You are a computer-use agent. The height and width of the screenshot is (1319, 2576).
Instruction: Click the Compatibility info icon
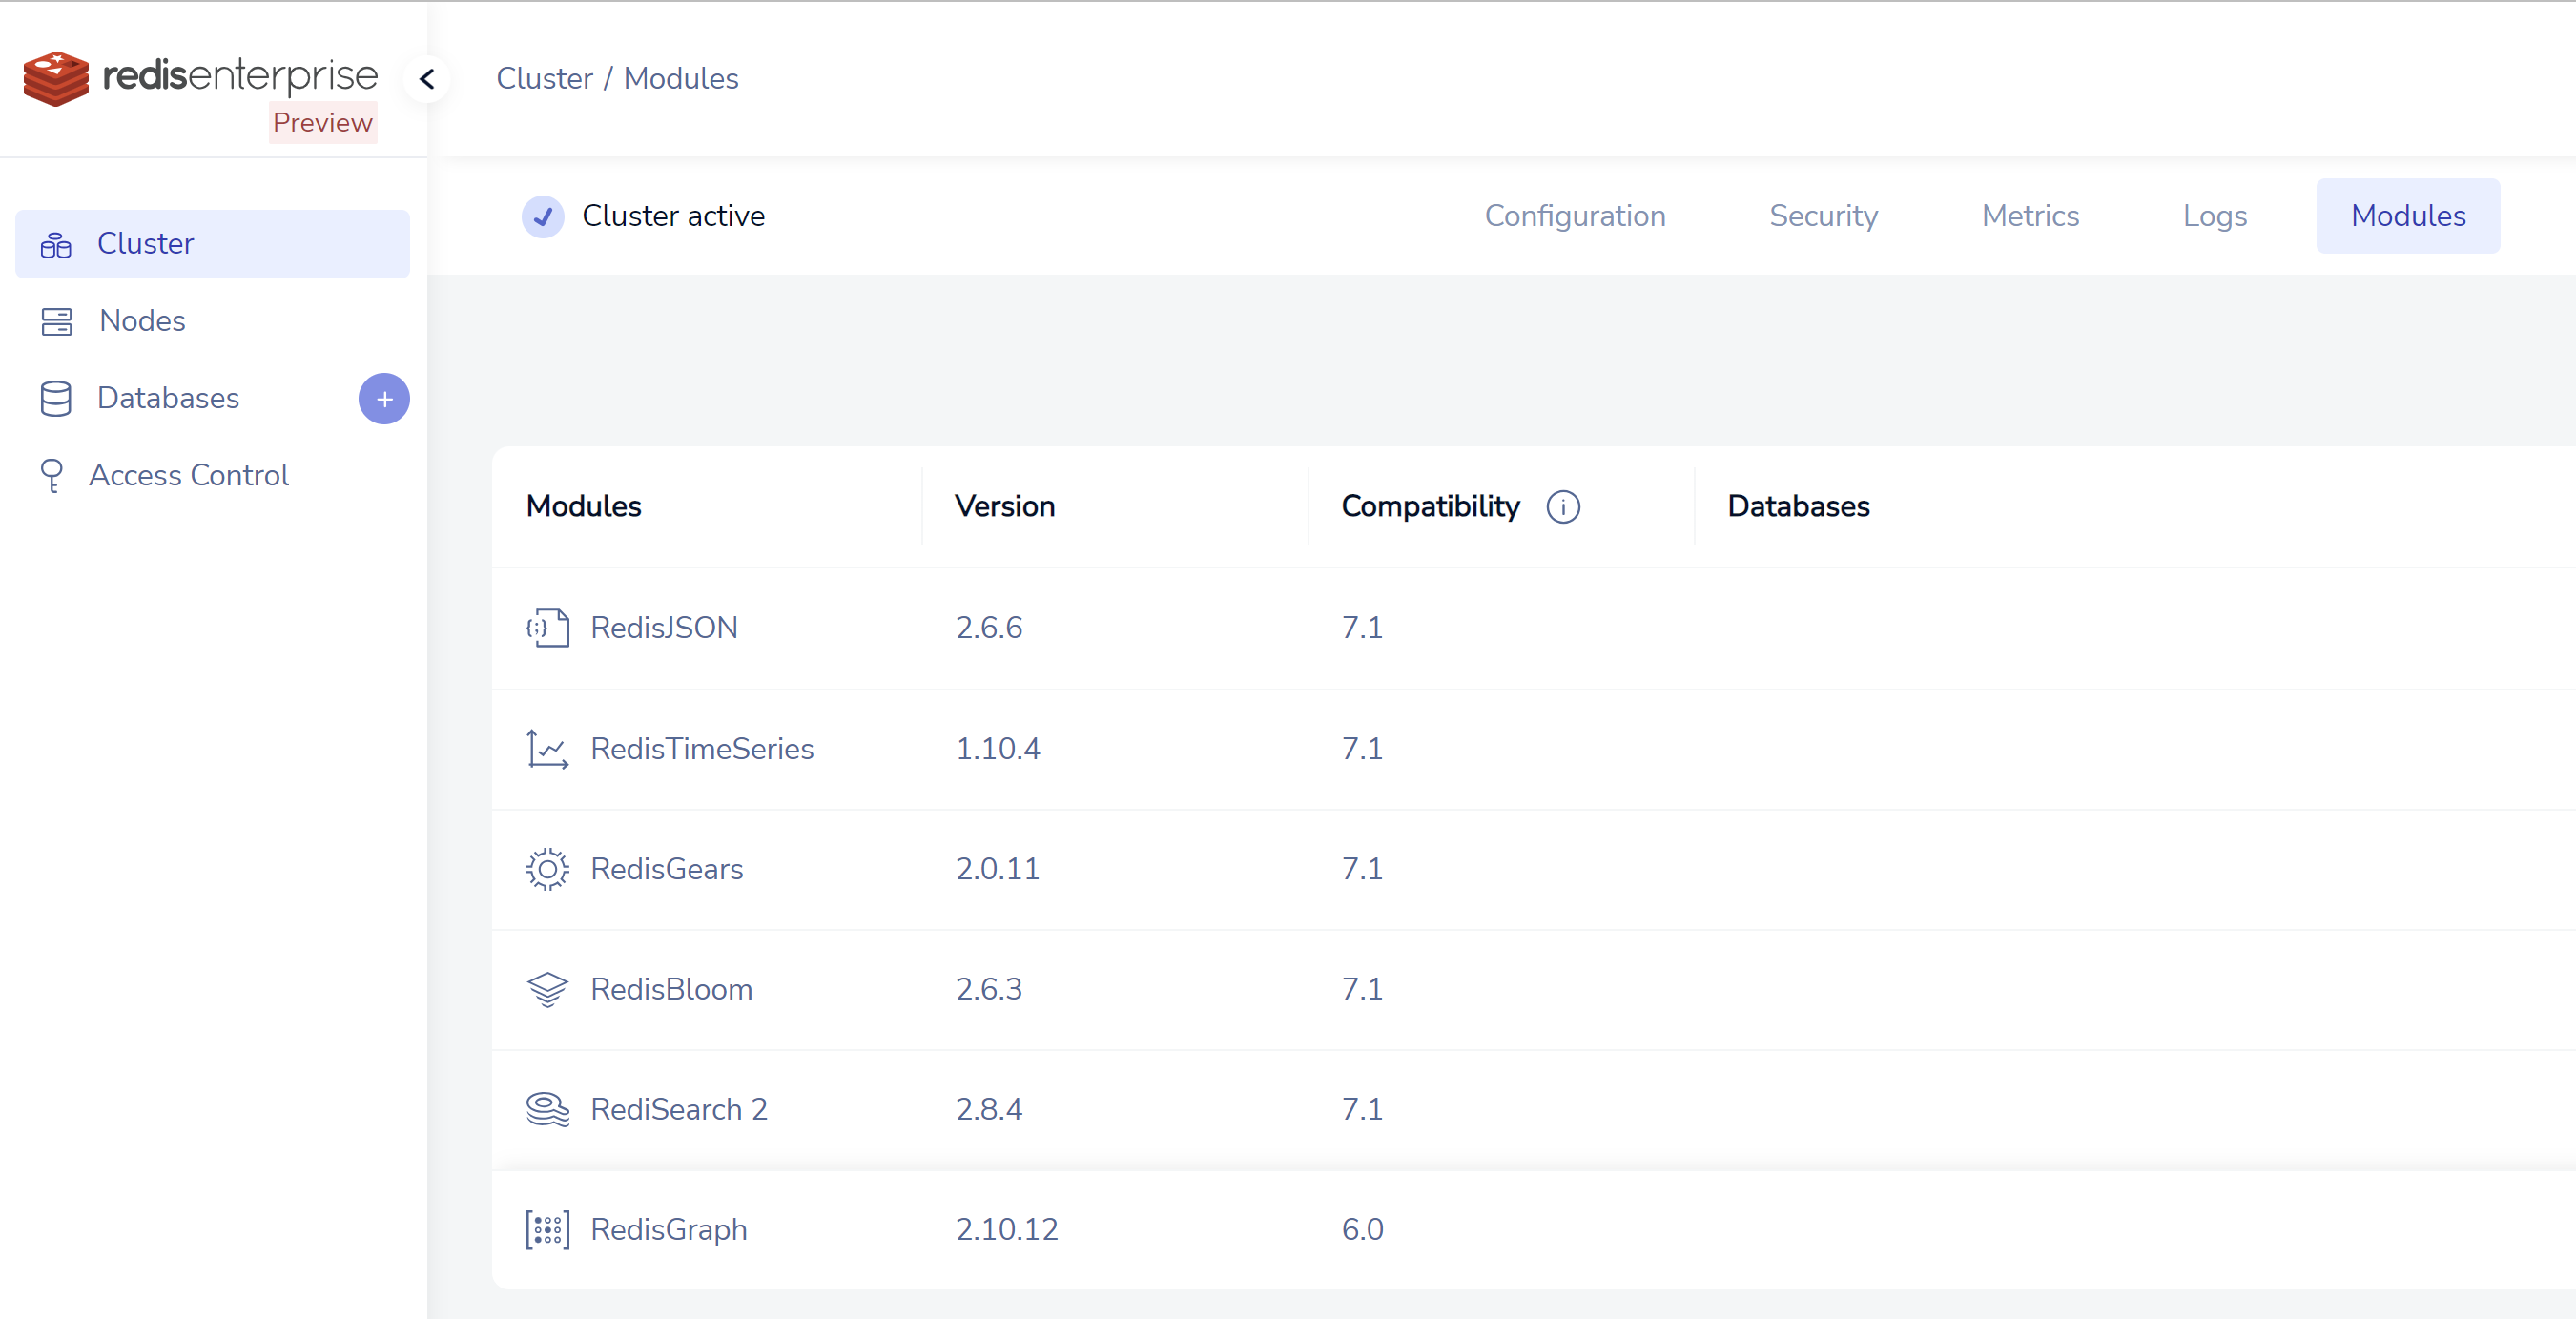(1563, 507)
